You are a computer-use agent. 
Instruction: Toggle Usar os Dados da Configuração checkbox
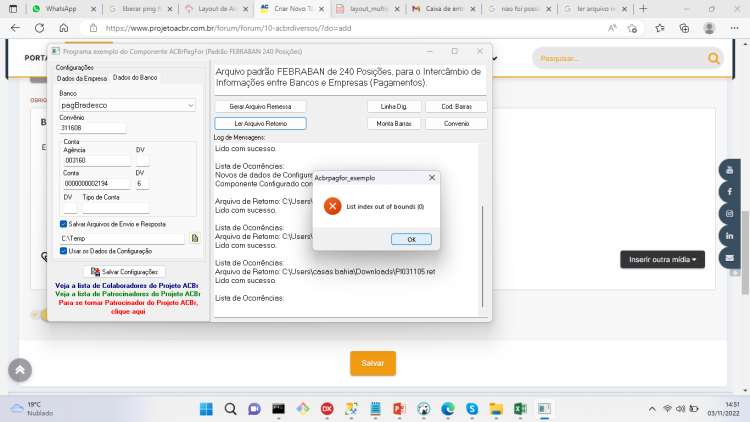coord(63,251)
